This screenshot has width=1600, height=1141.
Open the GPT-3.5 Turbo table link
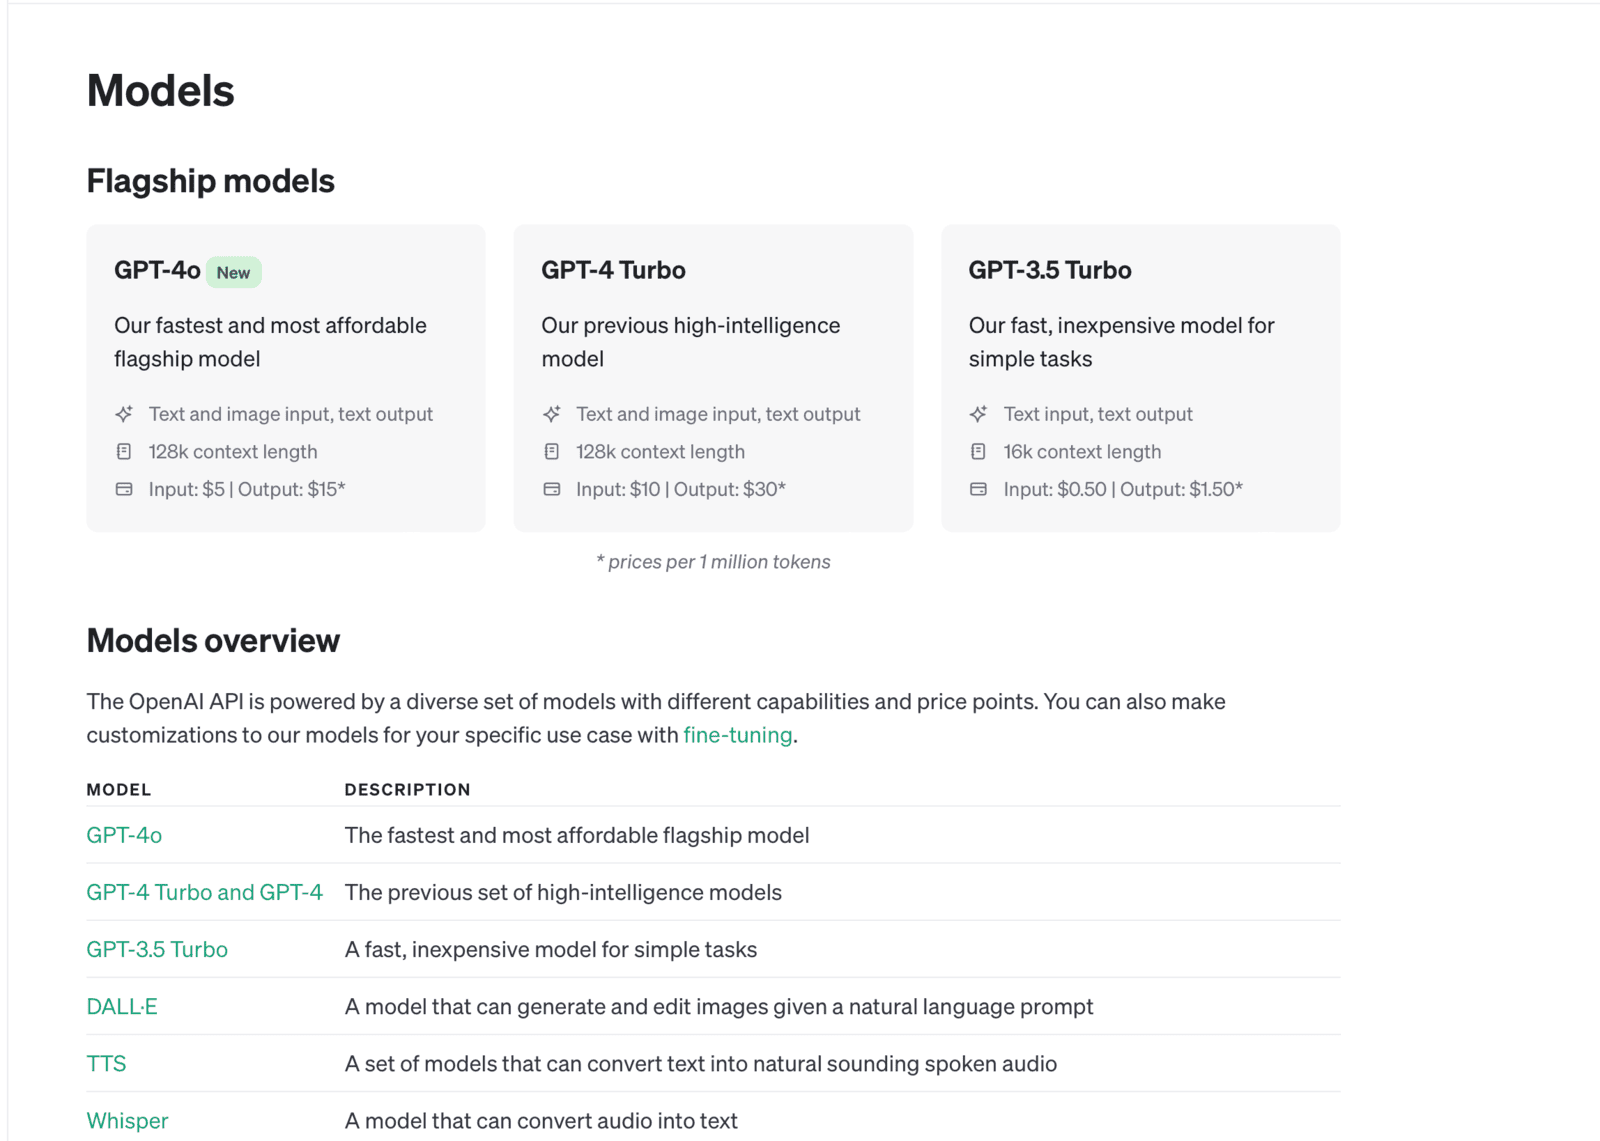click(157, 949)
